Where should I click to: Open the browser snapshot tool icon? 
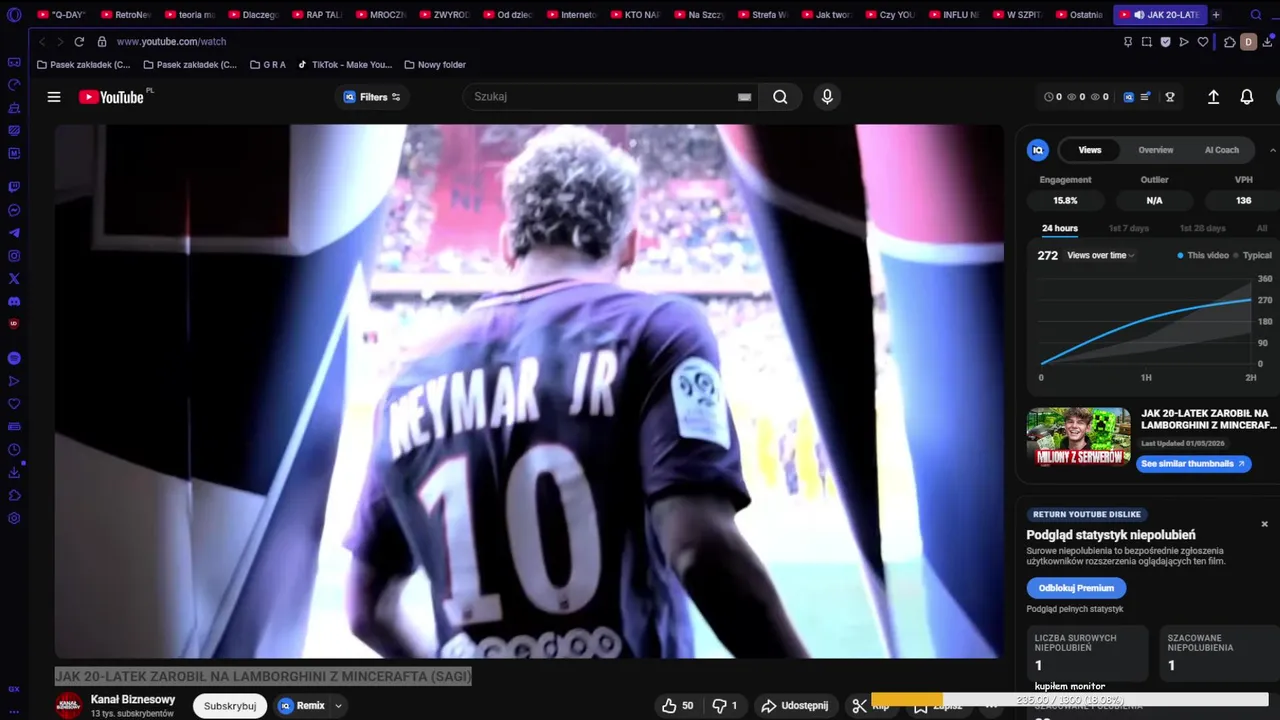(x=1147, y=42)
